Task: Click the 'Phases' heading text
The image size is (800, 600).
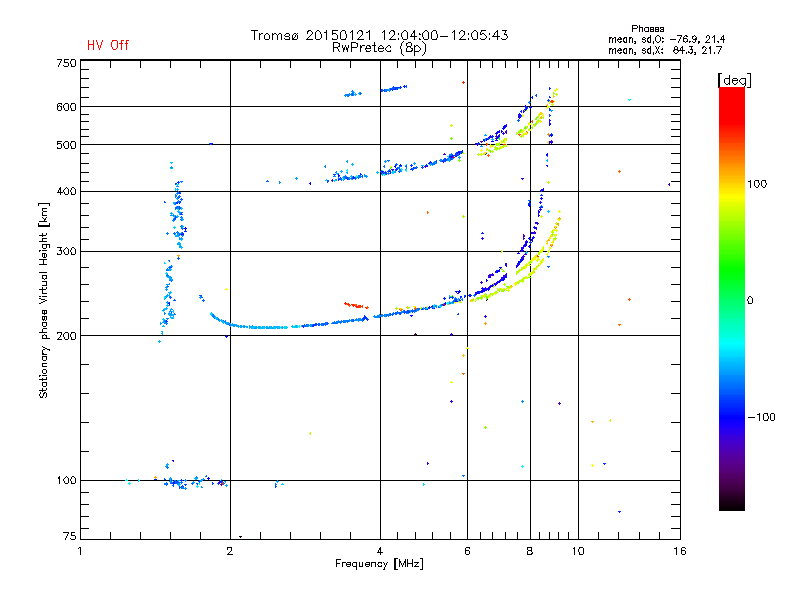Action: tap(647, 29)
